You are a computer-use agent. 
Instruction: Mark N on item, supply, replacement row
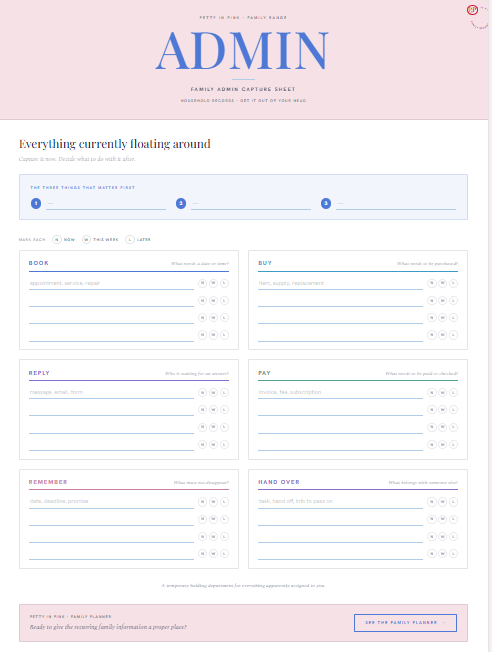432,283
